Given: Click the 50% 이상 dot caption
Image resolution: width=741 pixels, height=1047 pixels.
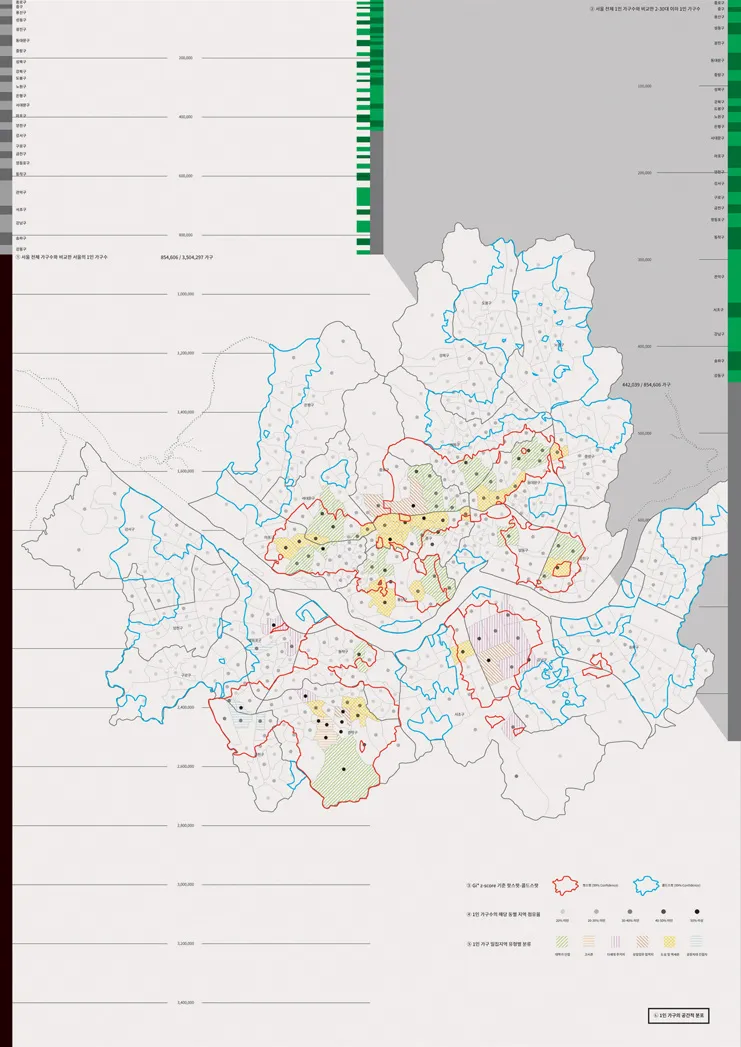Looking at the screenshot, I should tap(697, 921).
